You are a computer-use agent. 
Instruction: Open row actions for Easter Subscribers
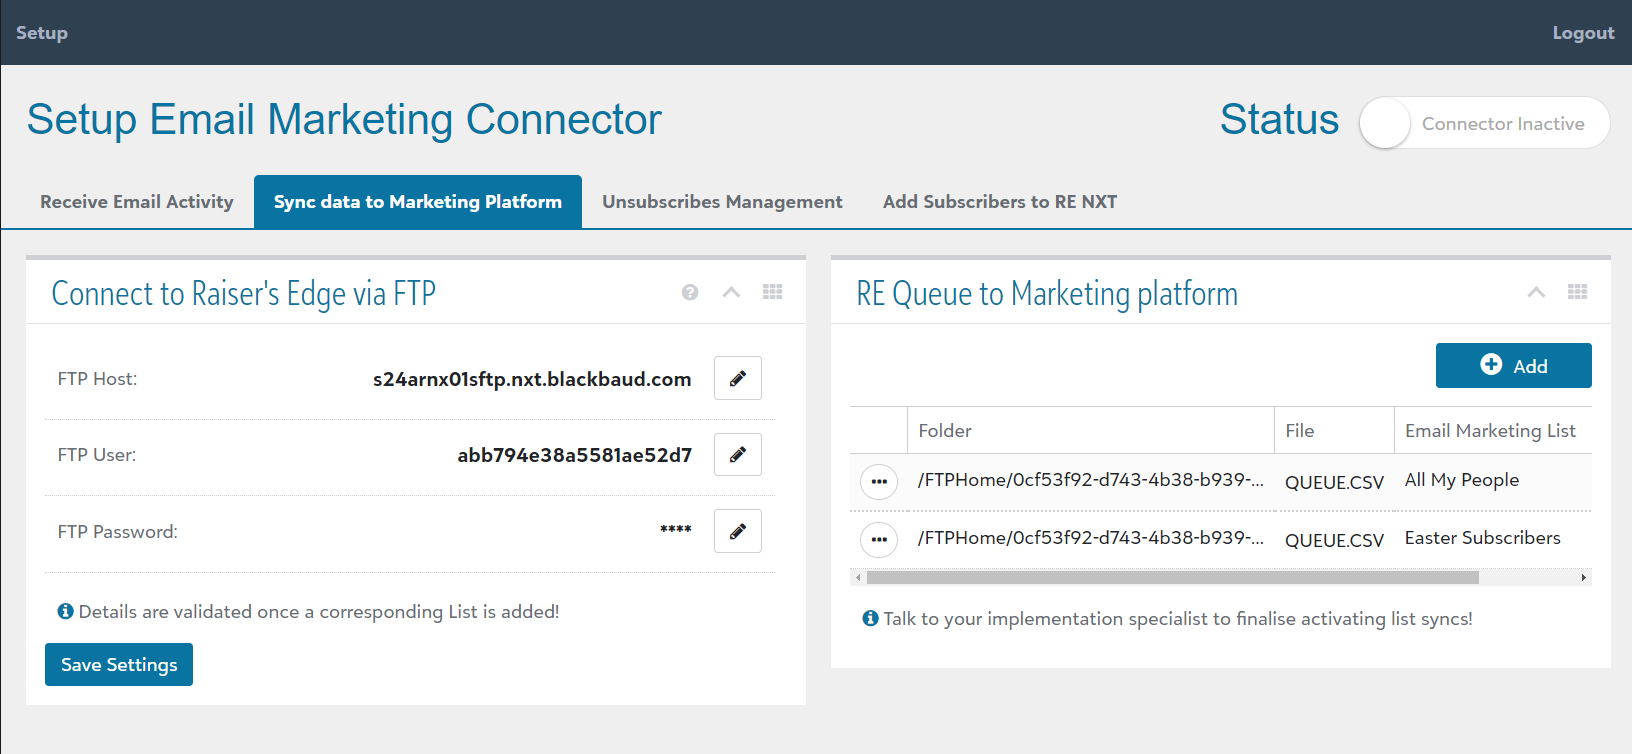(x=879, y=540)
